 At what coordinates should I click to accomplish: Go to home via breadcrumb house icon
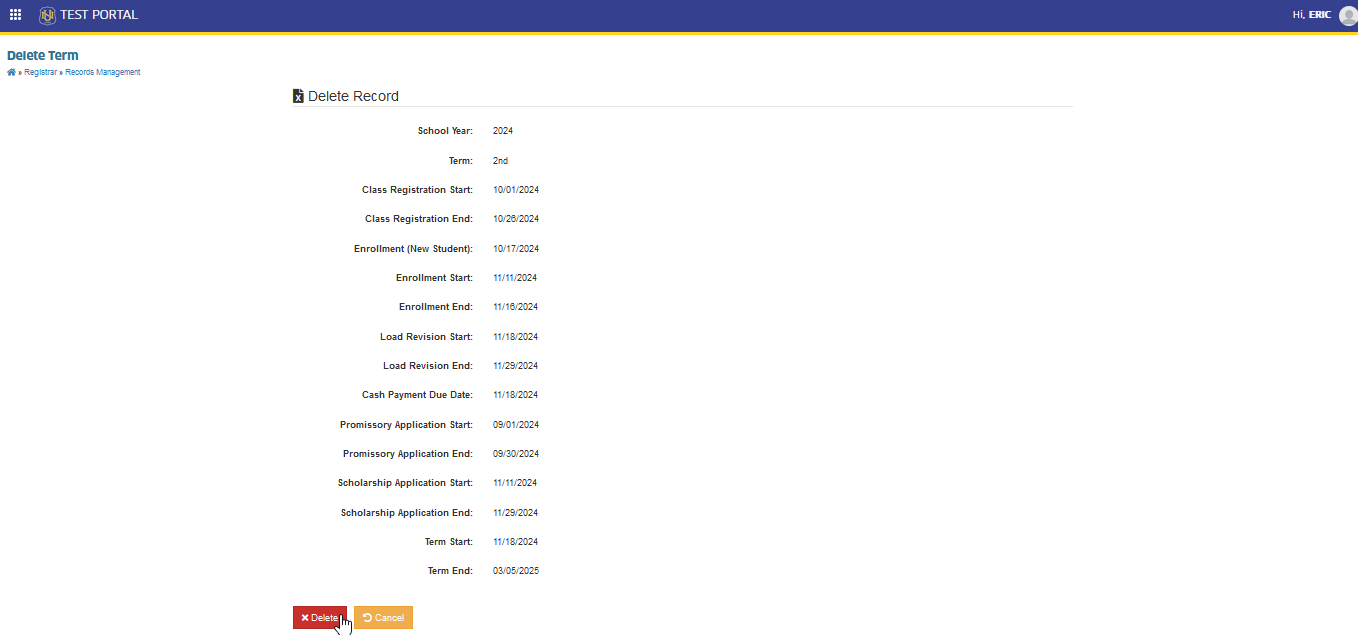click(11, 73)
